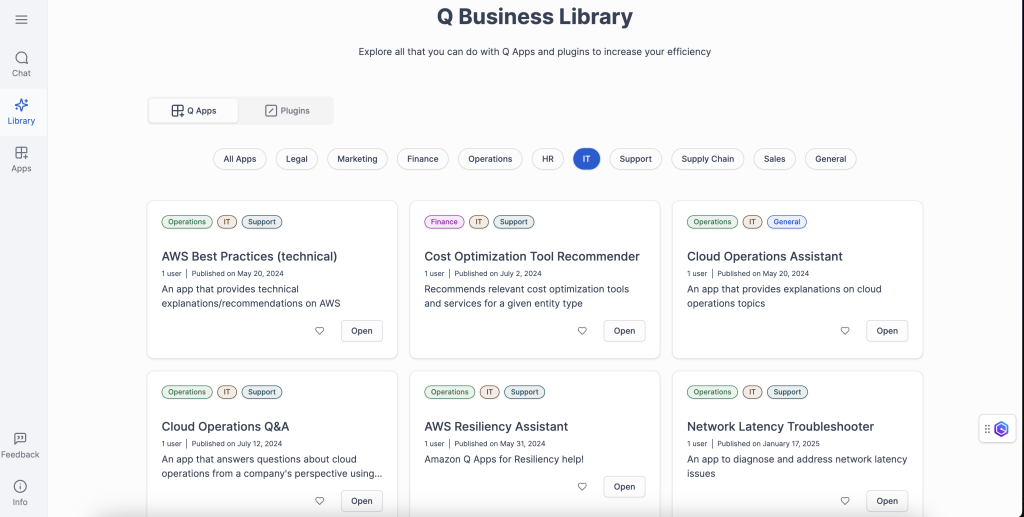
Task: Click the Cost Optimization Tool Recommender title
Action: (x=532, y=257)
